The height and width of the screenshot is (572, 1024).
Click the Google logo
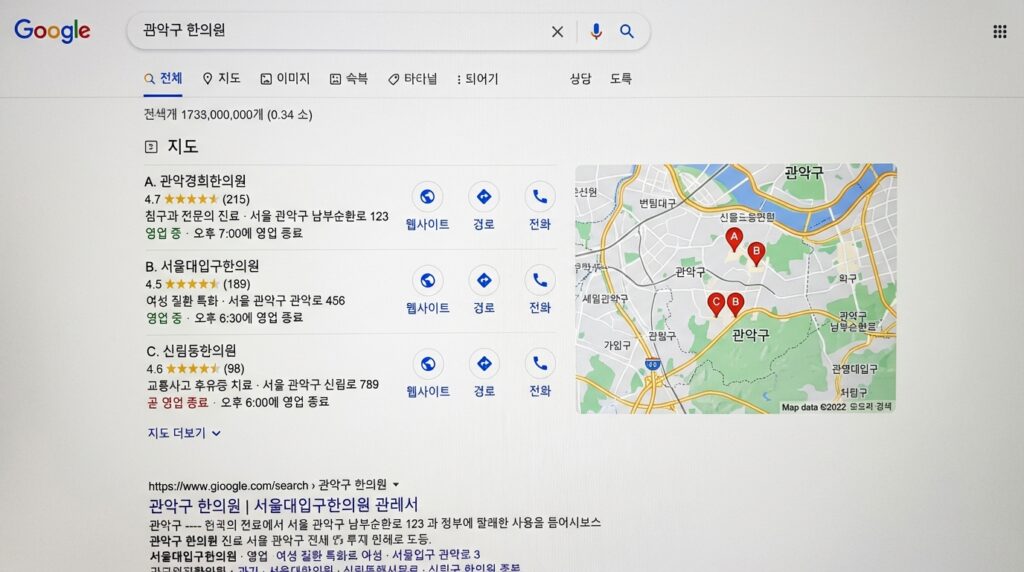(x=52, y=31)
